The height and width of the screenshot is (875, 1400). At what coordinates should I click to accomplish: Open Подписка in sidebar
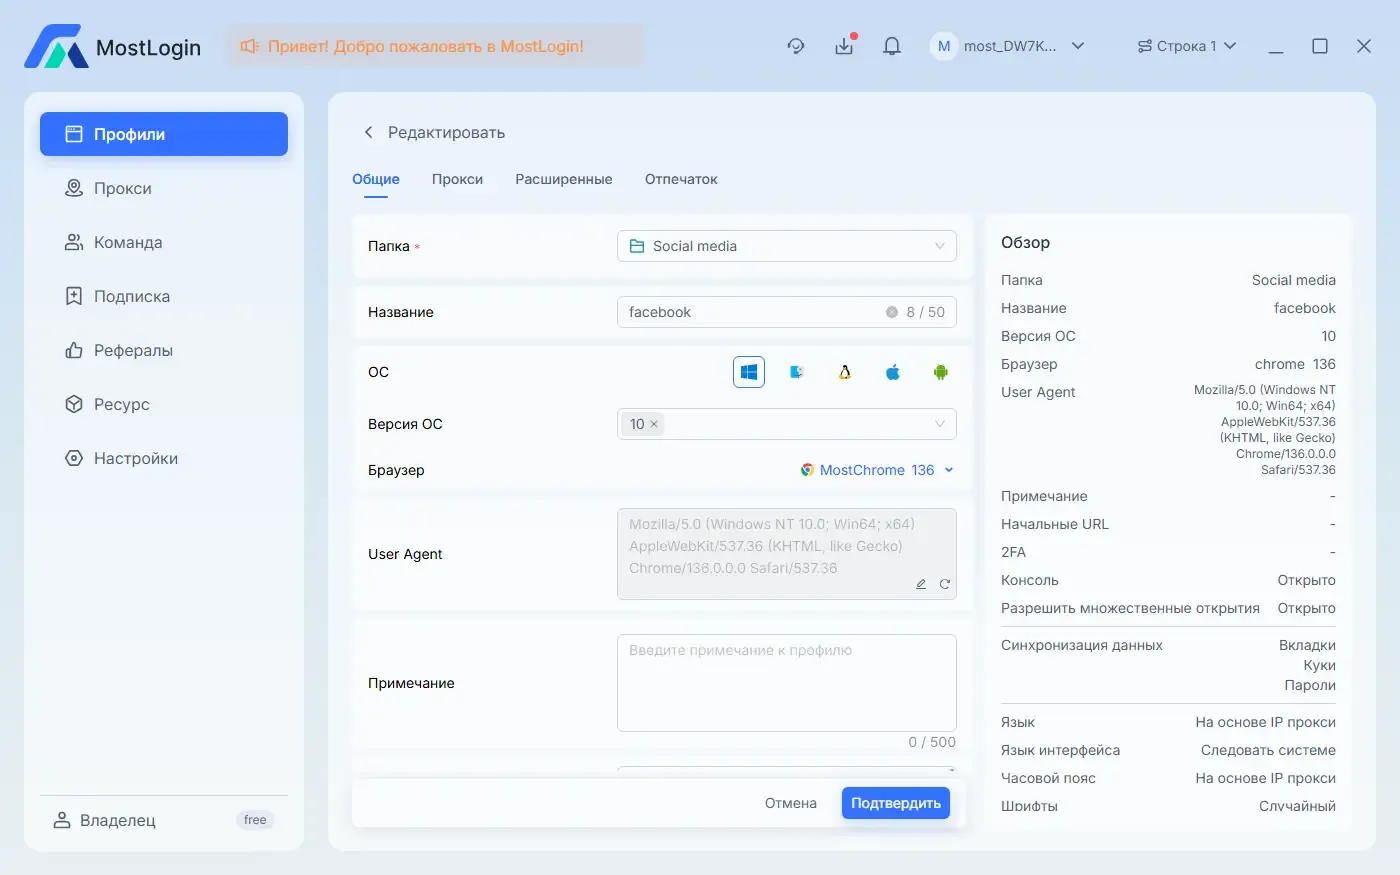164,296
